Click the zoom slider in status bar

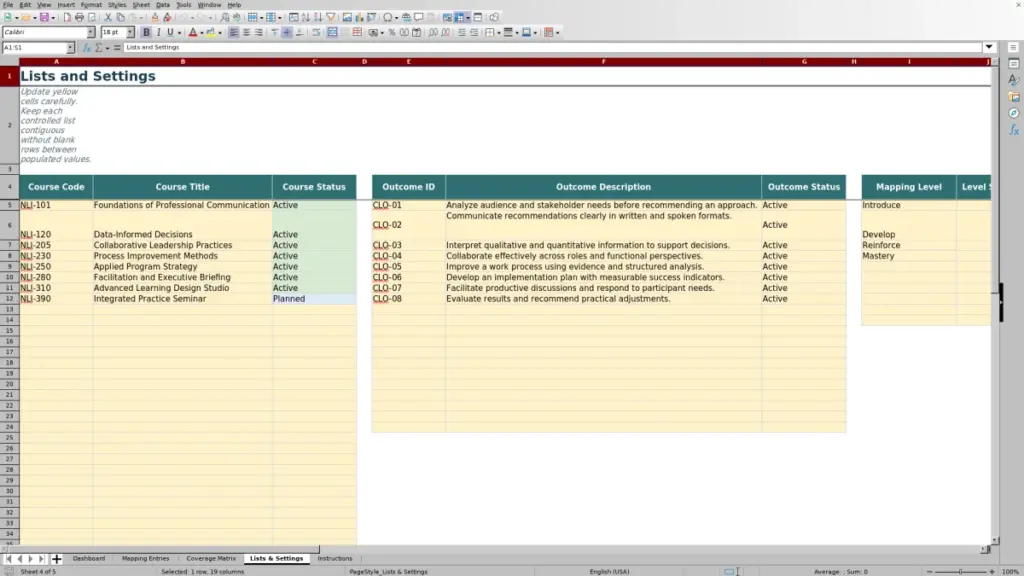point(961,572)
